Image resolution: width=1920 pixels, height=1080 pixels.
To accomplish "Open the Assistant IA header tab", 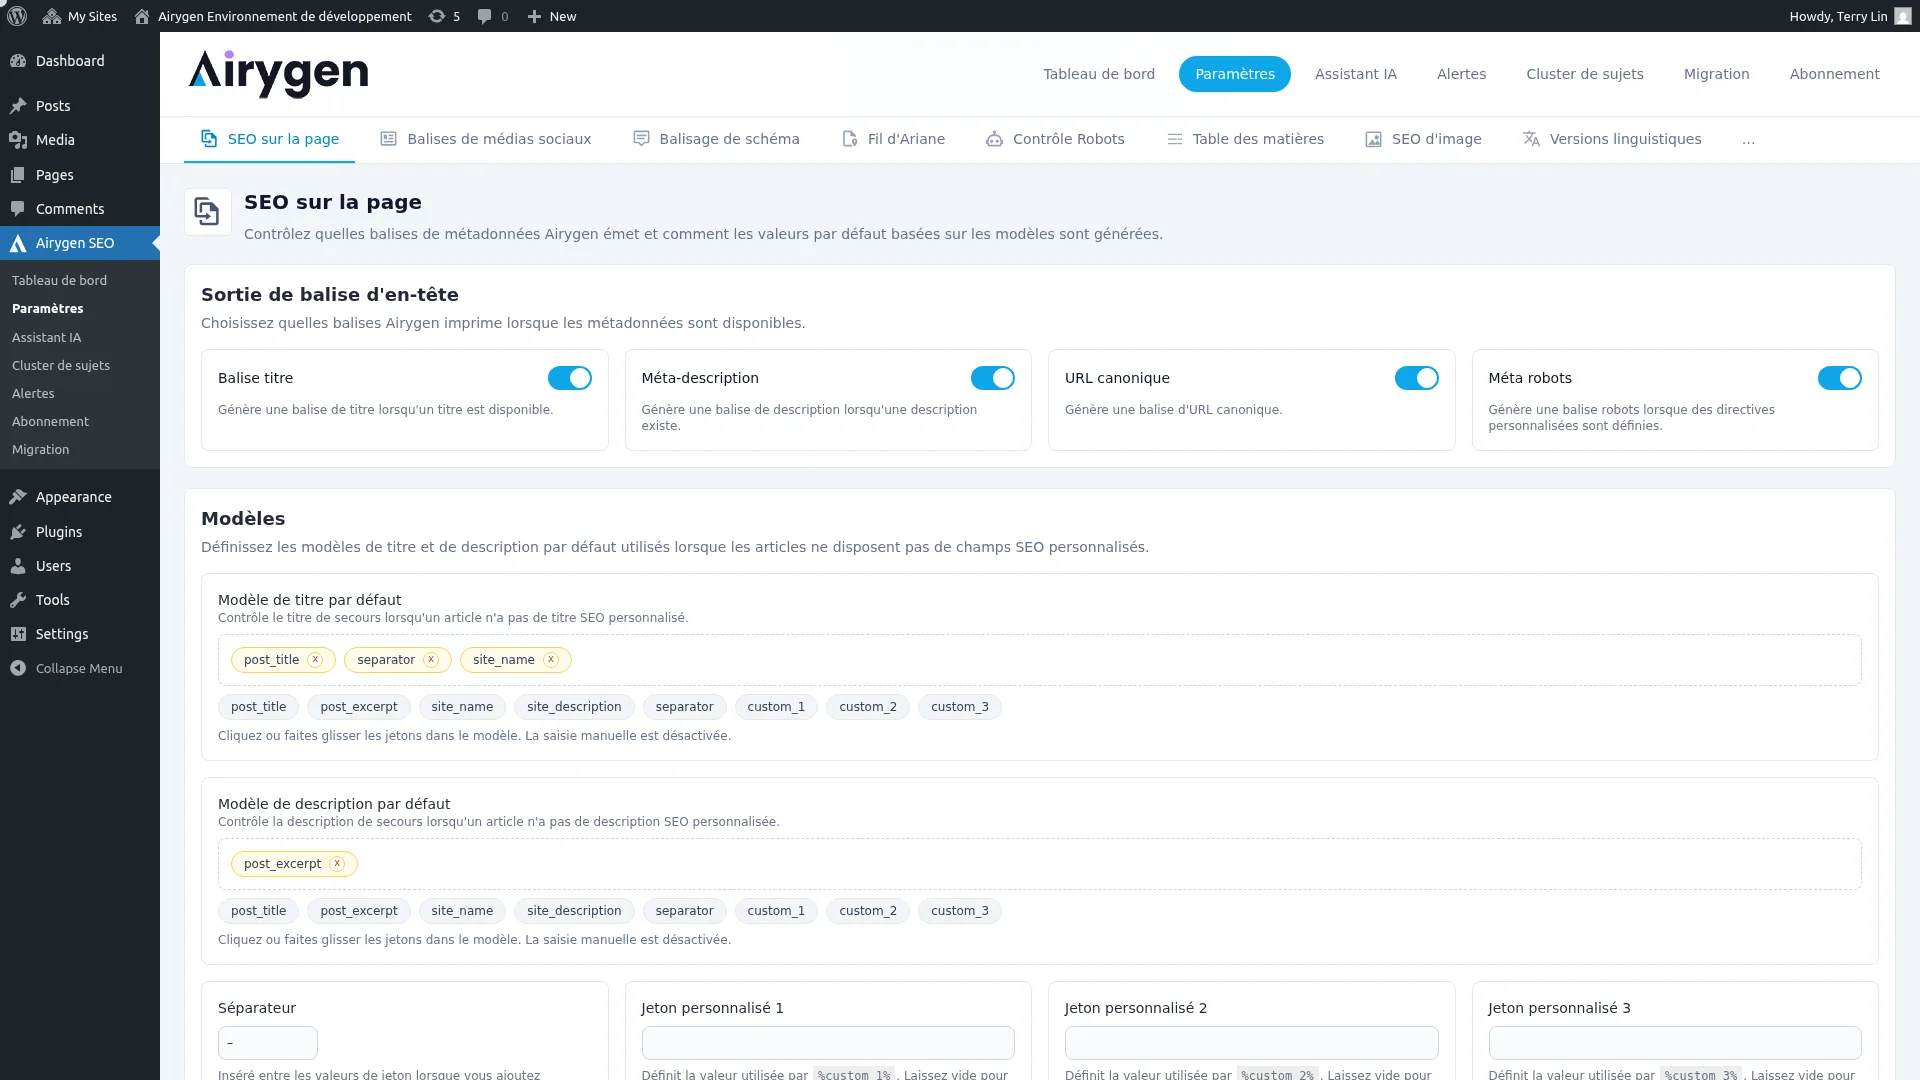I will point(1356,74).
